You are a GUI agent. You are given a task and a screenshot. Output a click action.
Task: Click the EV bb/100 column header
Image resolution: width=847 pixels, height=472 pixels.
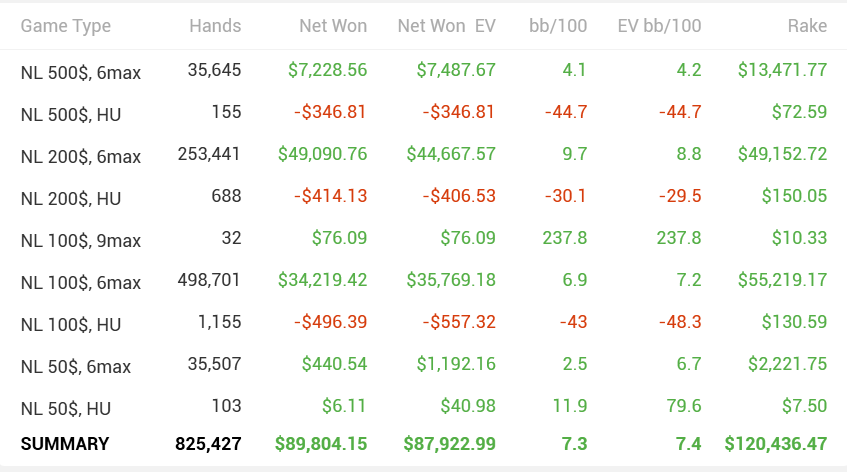(660, 26)
